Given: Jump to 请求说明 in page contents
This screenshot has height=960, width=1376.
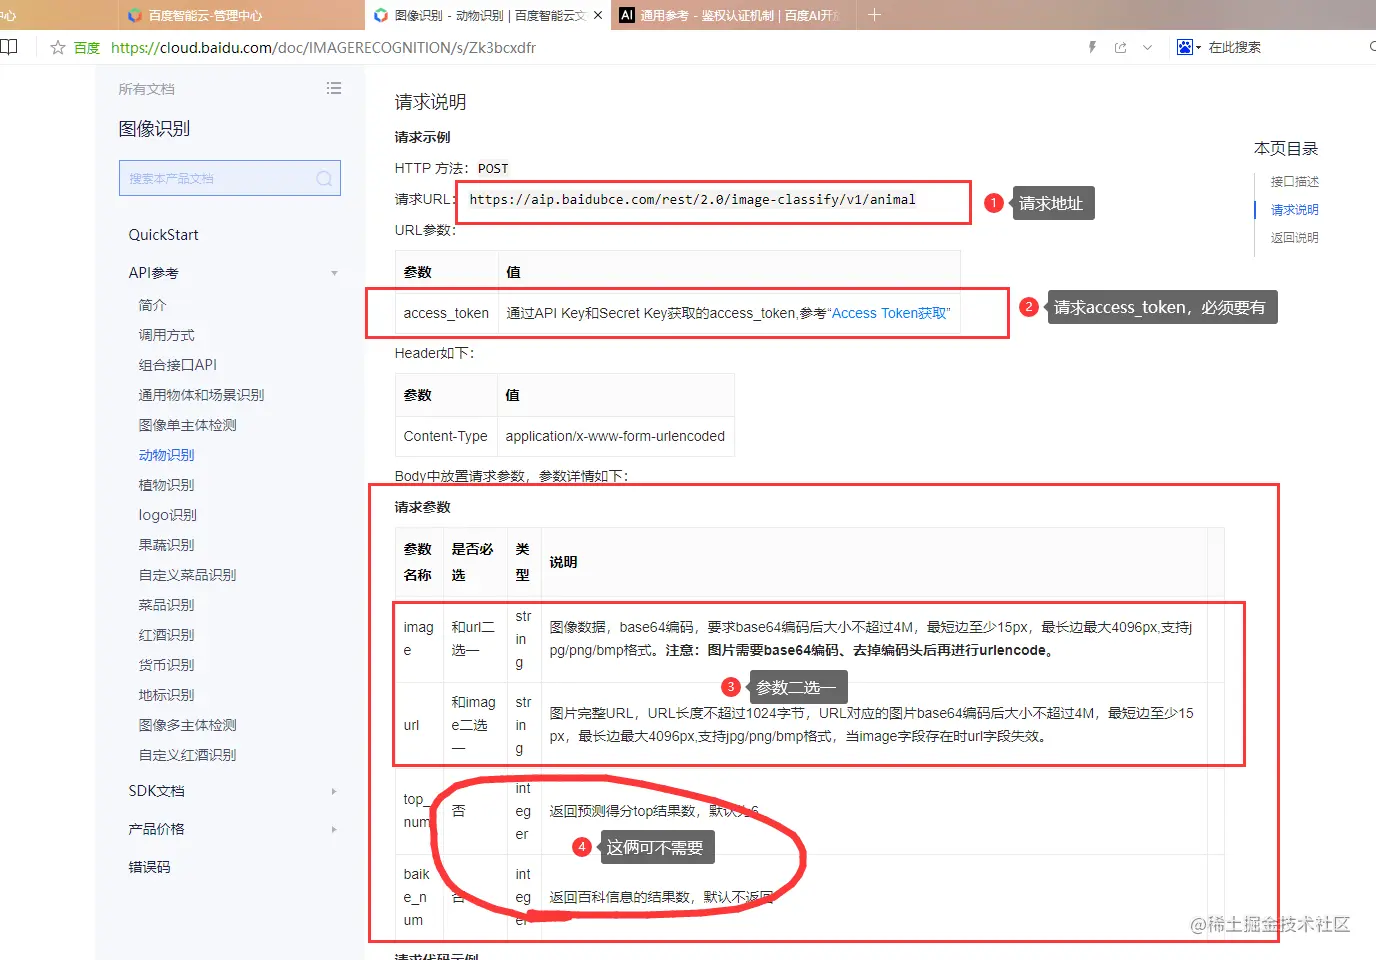Looking at the screenshot, I should 1294,209.
